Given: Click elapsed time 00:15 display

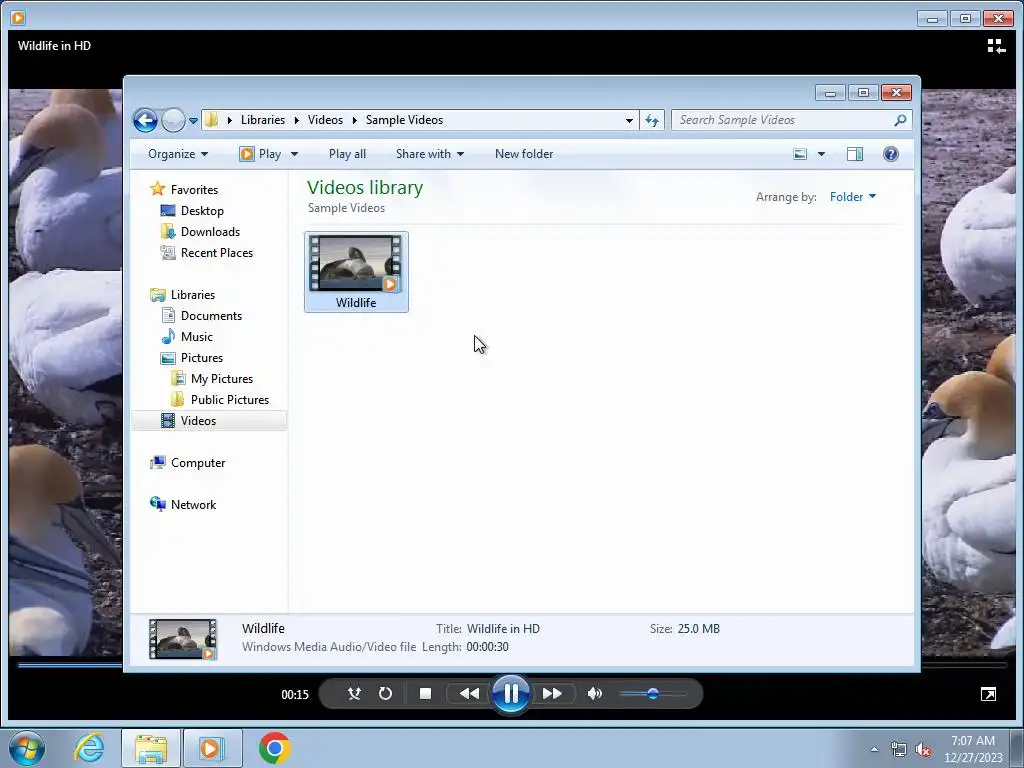Looking at the screenshot, I should 295,695.
